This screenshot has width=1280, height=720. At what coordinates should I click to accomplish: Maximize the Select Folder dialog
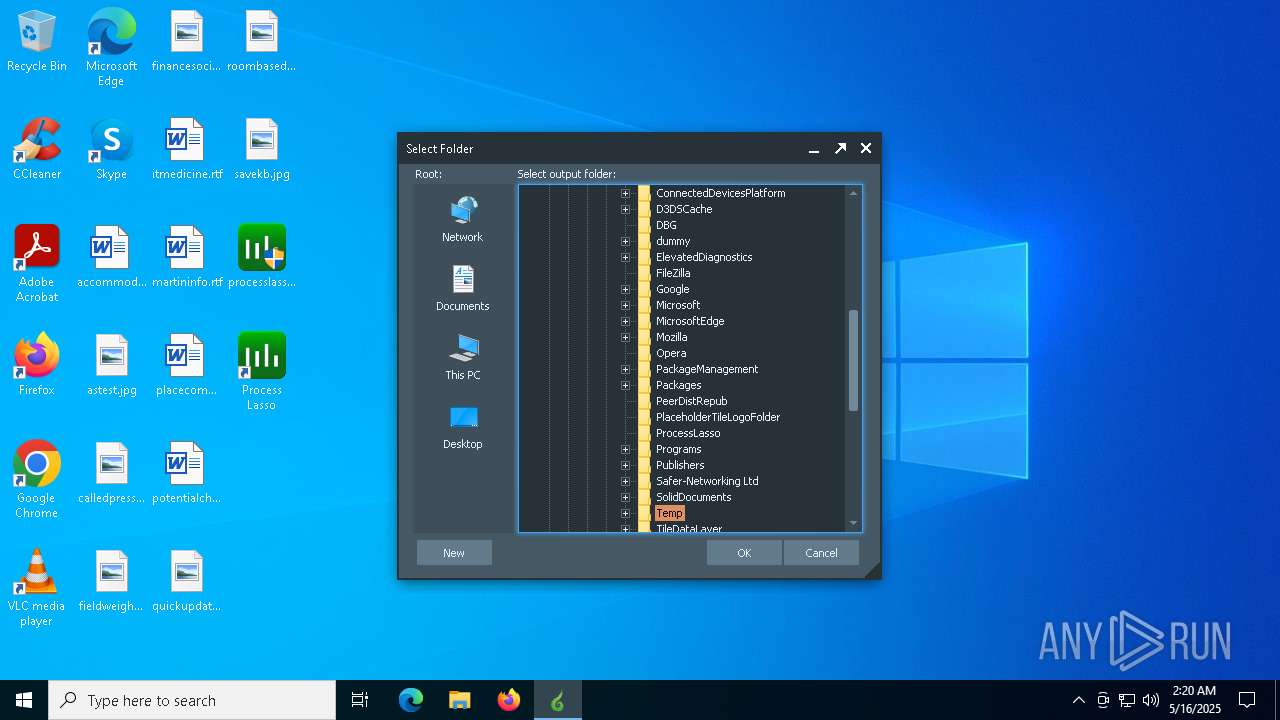point(840,148)
